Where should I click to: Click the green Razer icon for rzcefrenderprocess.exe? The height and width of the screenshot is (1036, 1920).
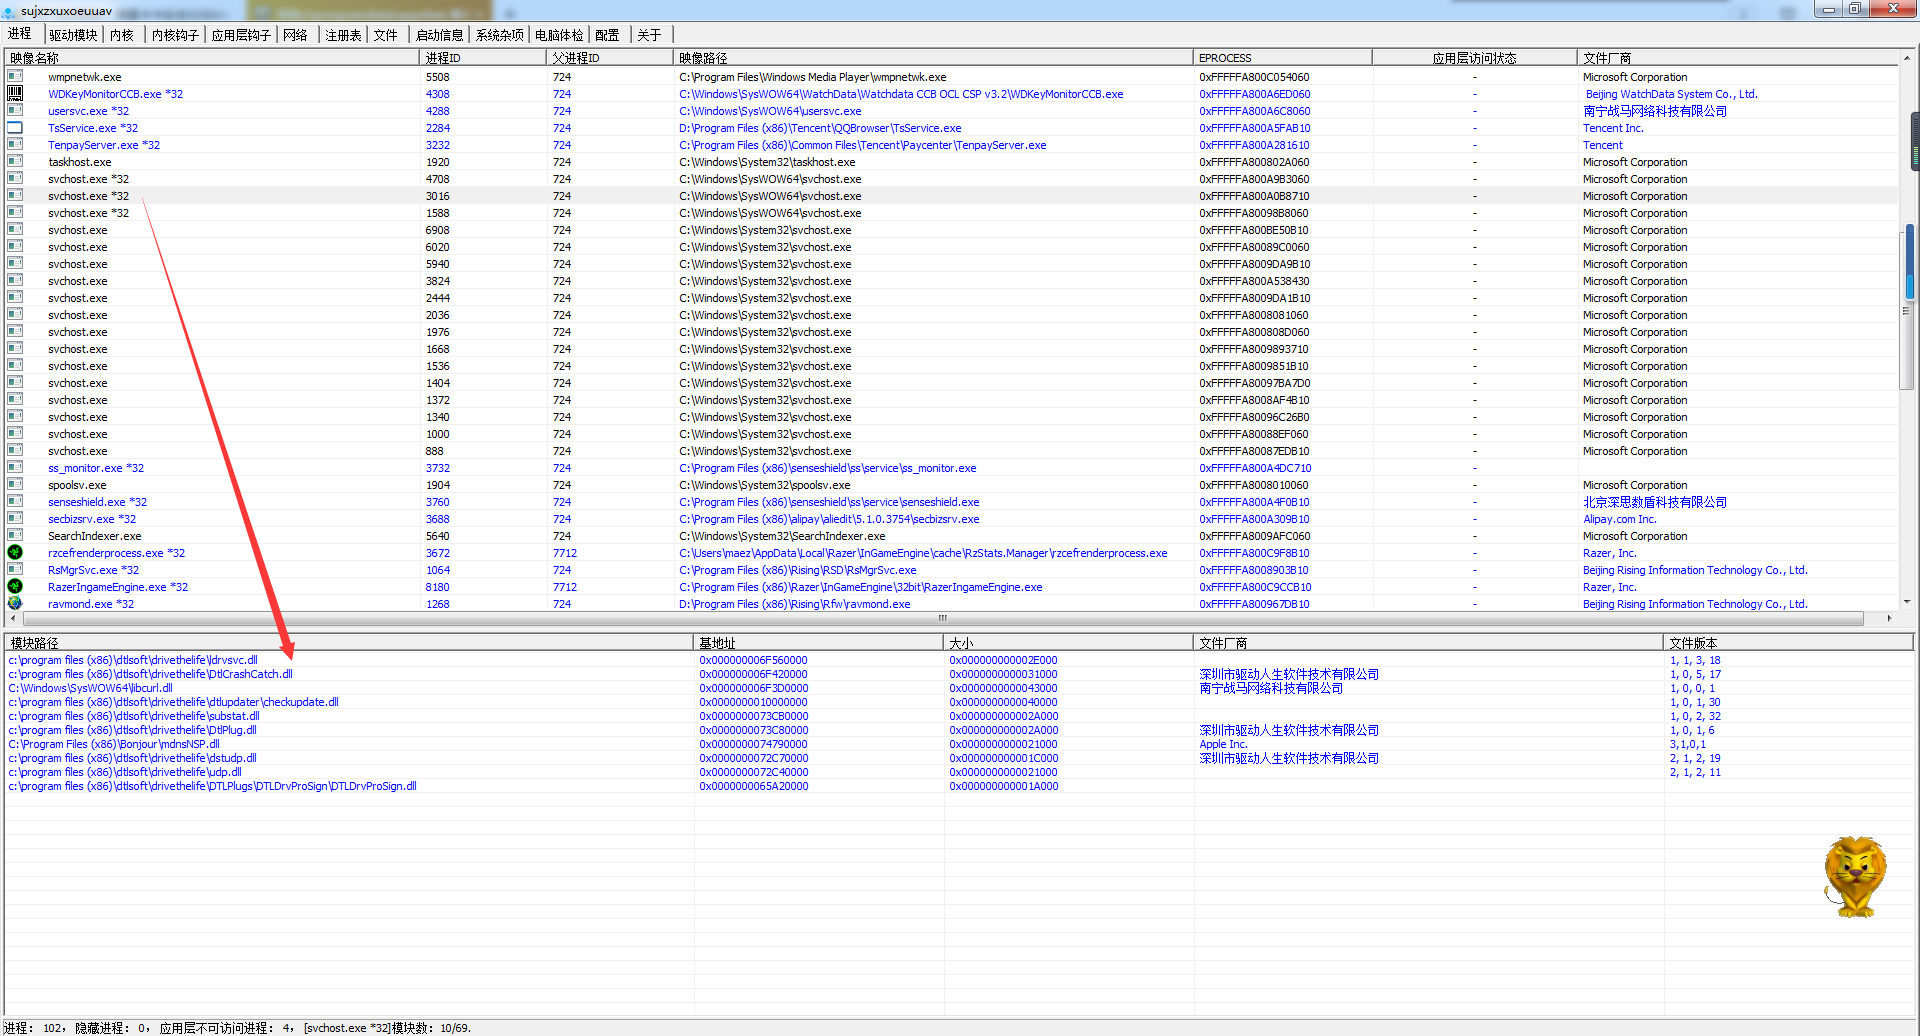pyautogui.click(x=15, y=553)
